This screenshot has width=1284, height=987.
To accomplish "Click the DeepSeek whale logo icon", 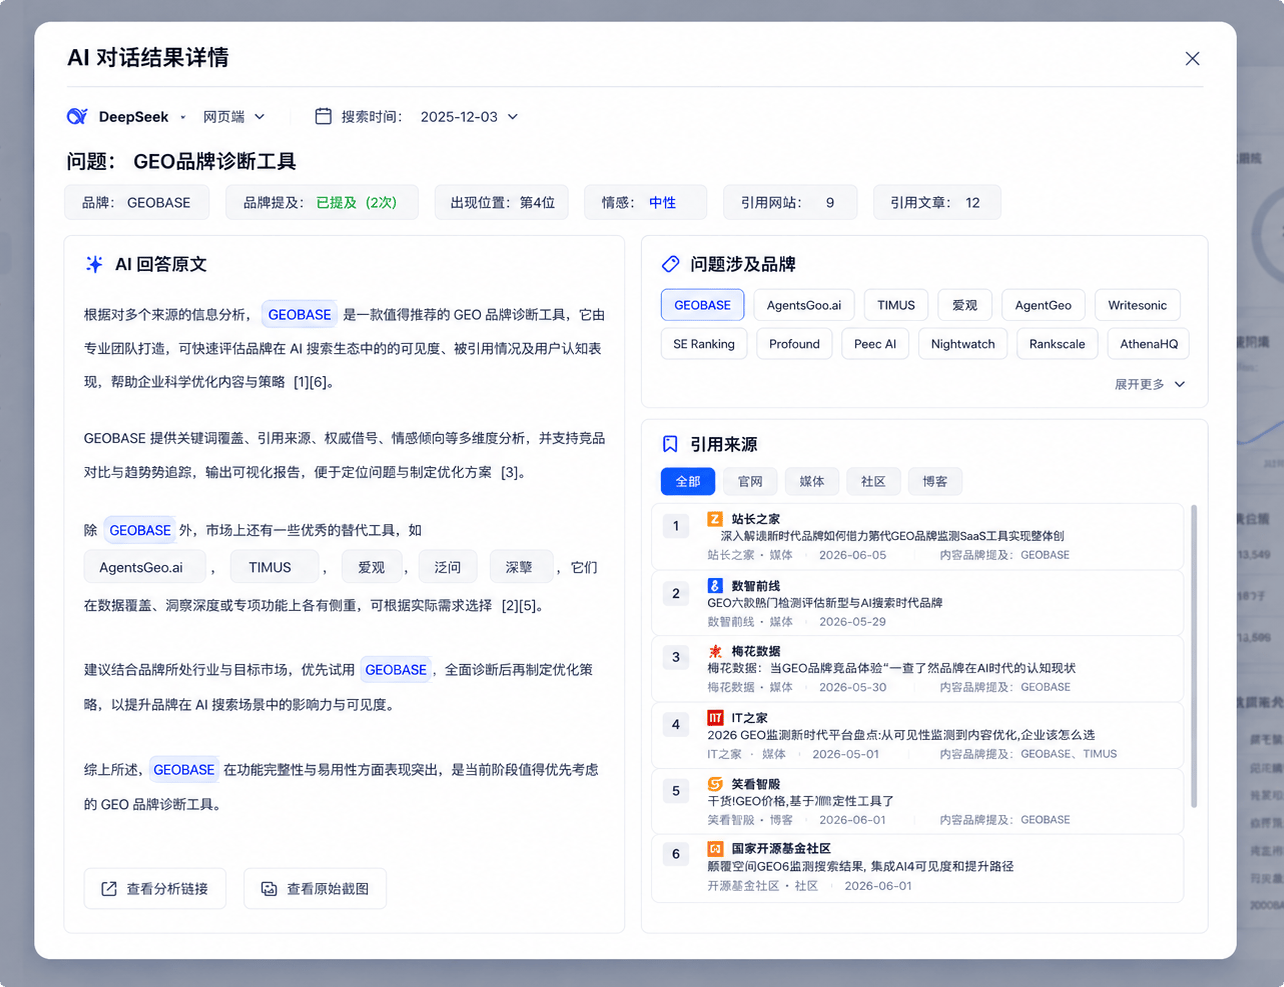I will (x=77, y=117).
